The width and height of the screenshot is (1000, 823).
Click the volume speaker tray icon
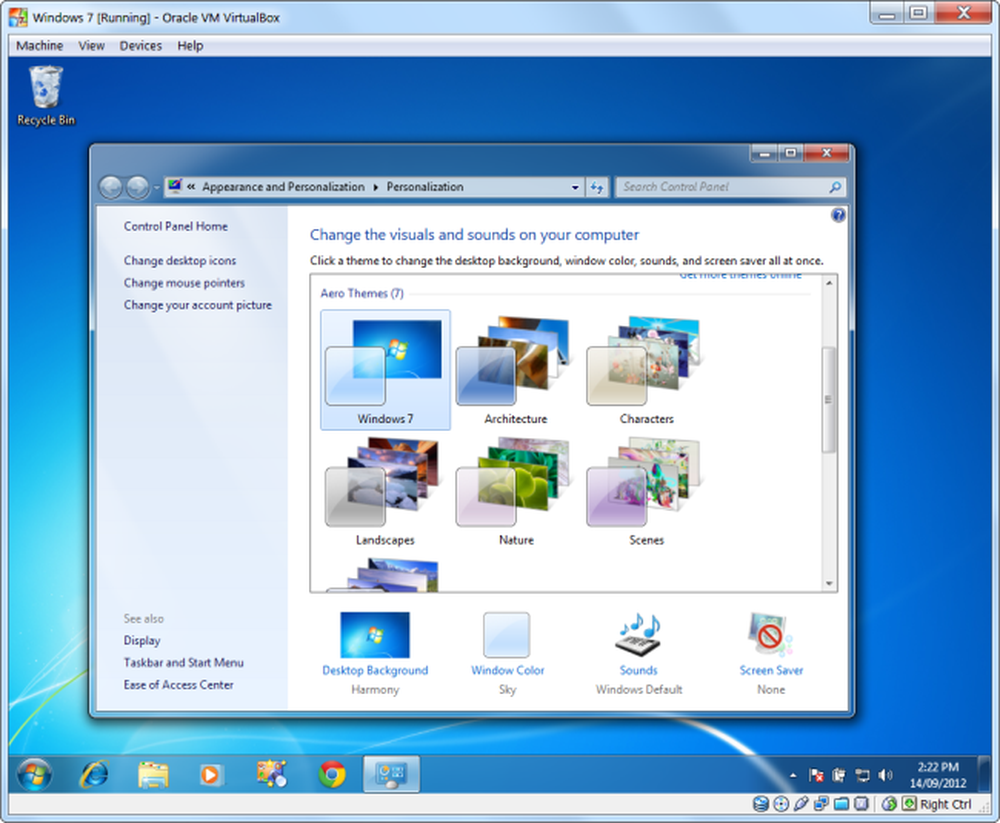click(885, 775)
